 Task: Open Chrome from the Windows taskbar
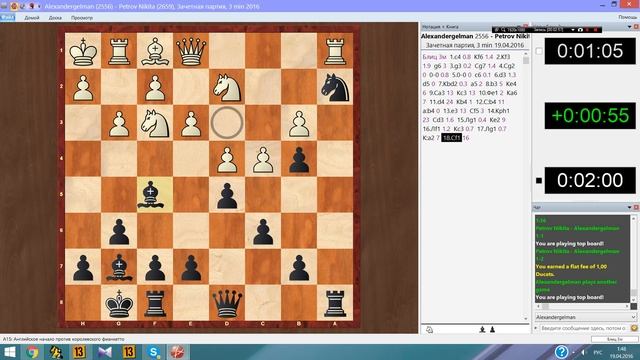[x=32, y=352]
